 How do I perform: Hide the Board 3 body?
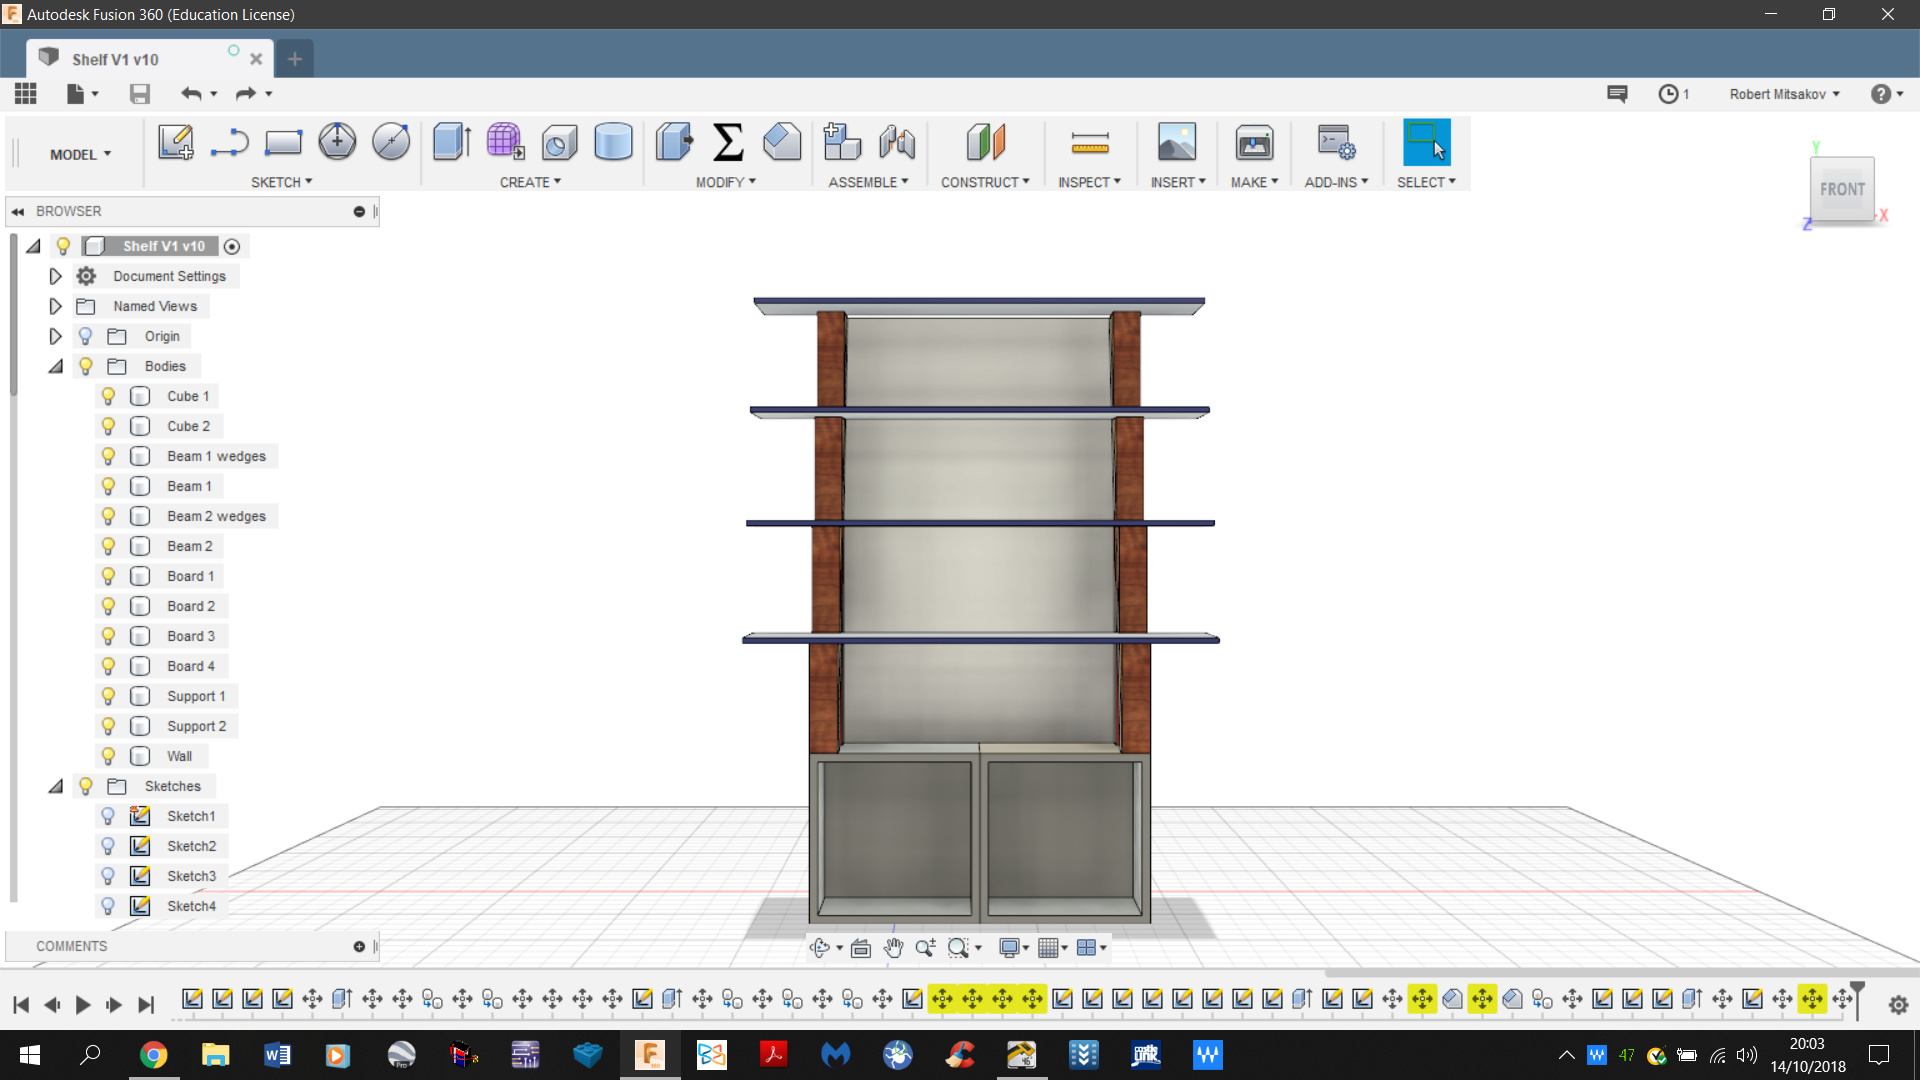(x=108, y=636)
